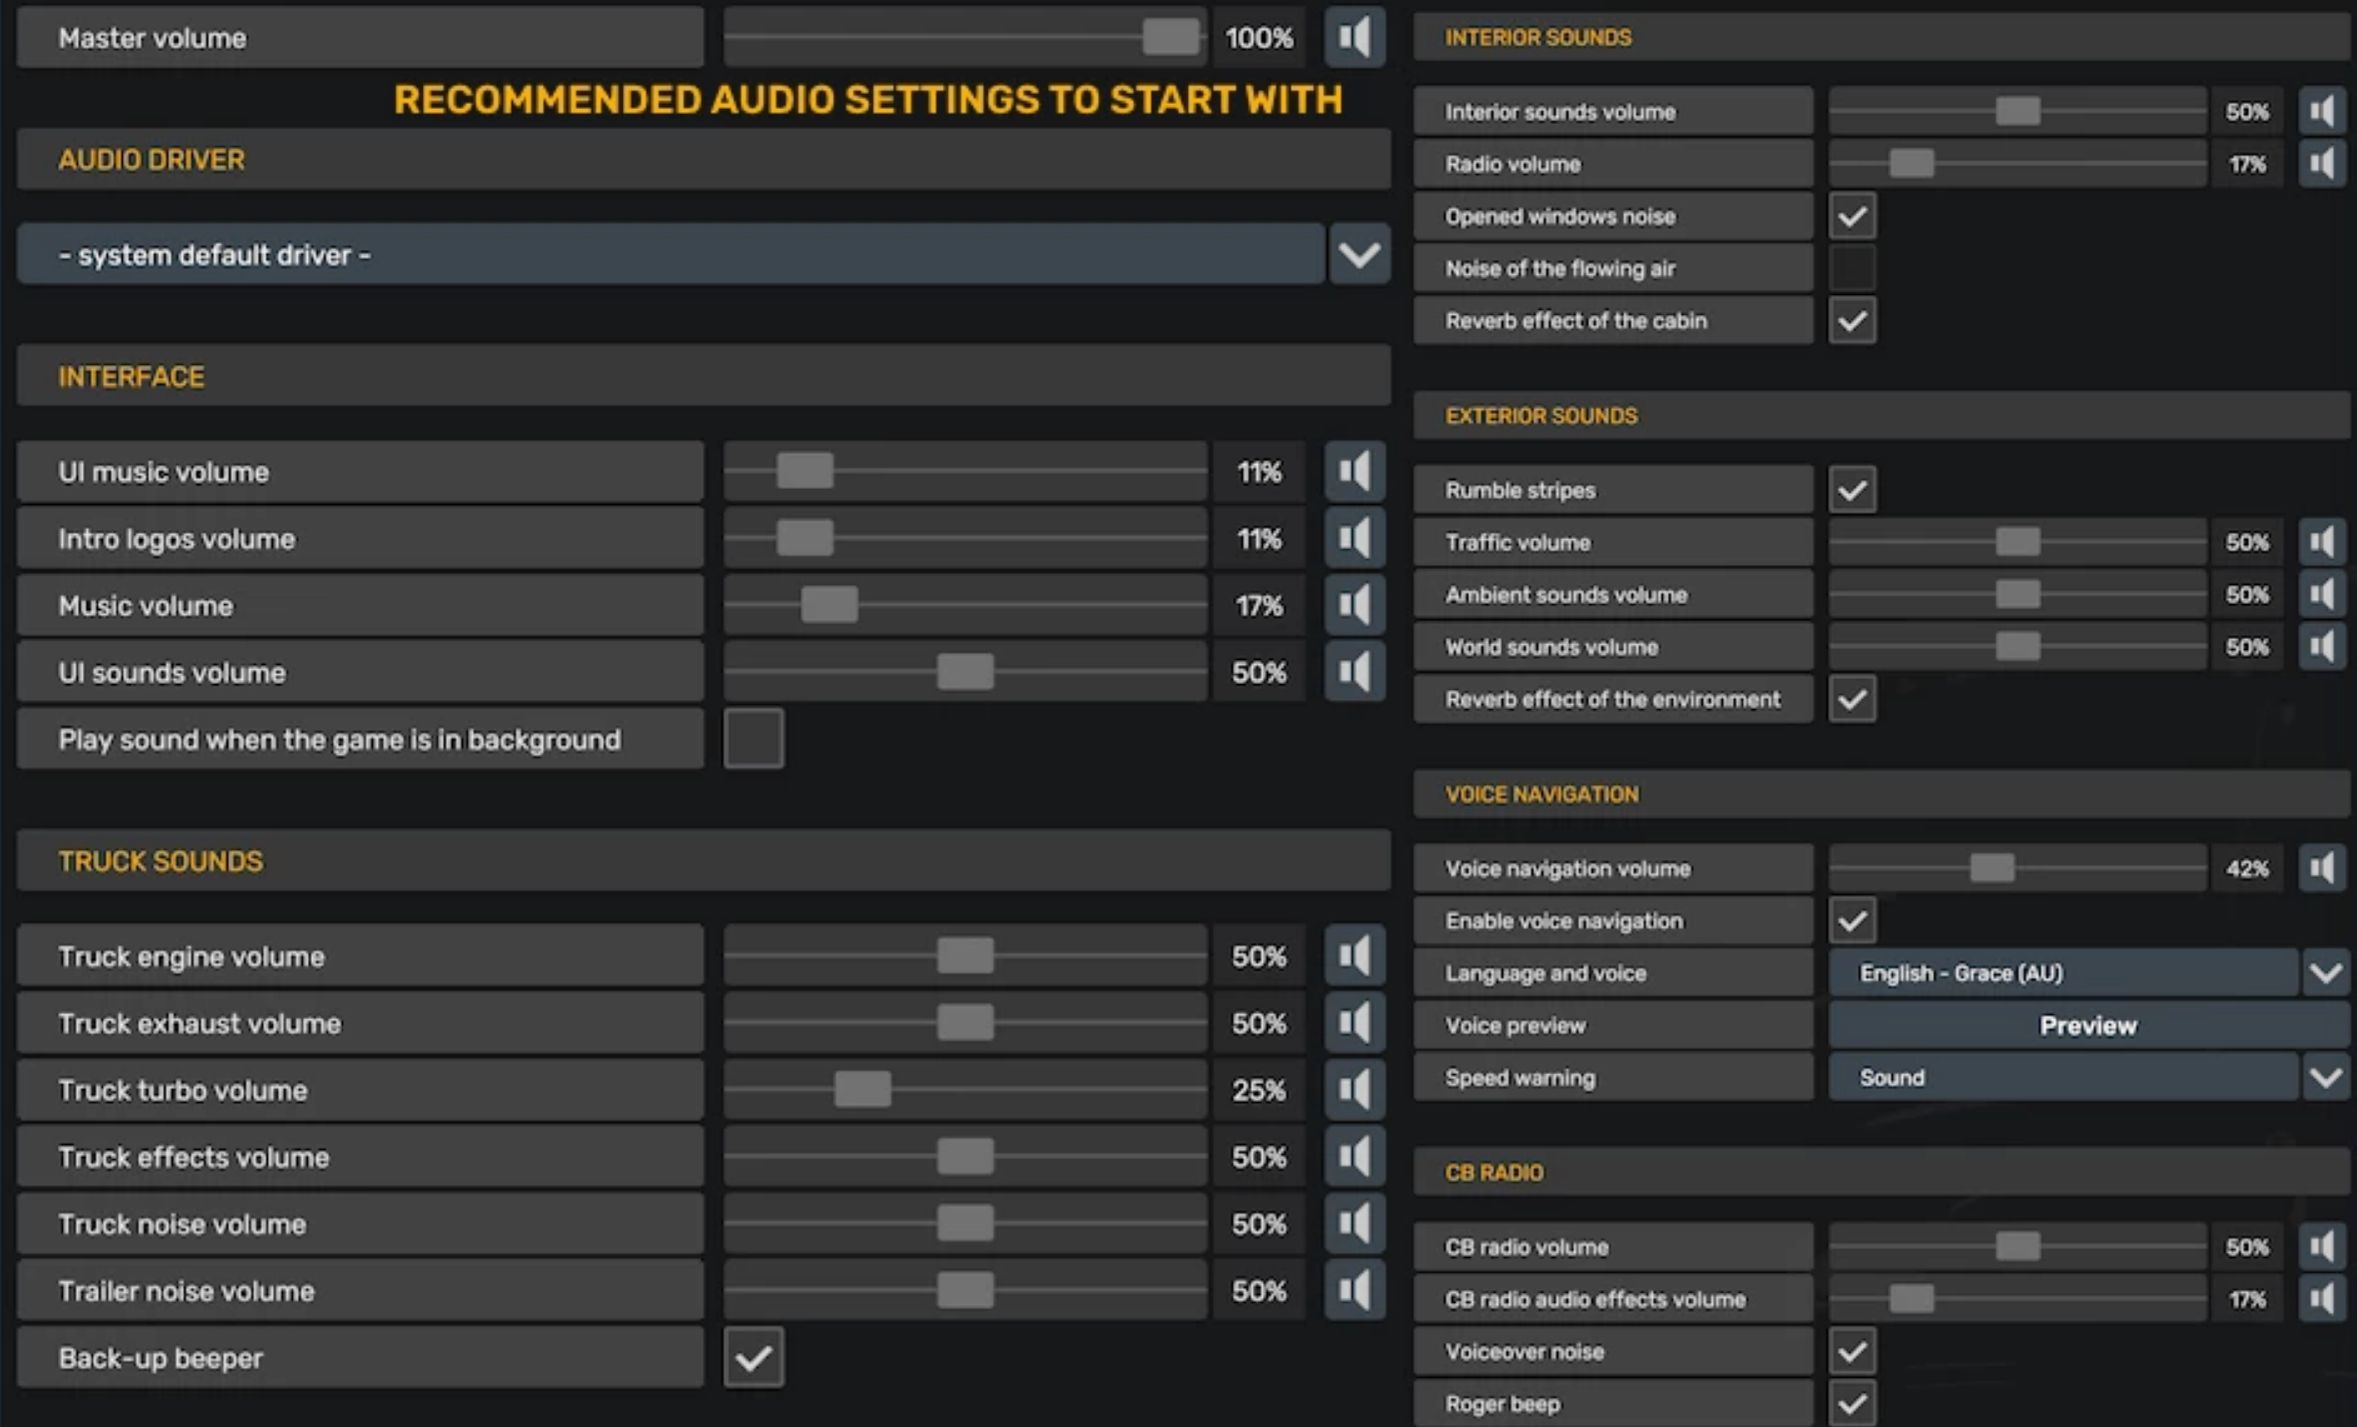The height and width of the screenshot is (1427, 2357).
Task: Mute the Truck turbo volume speaker
Action: (x=1354, y=1089)
